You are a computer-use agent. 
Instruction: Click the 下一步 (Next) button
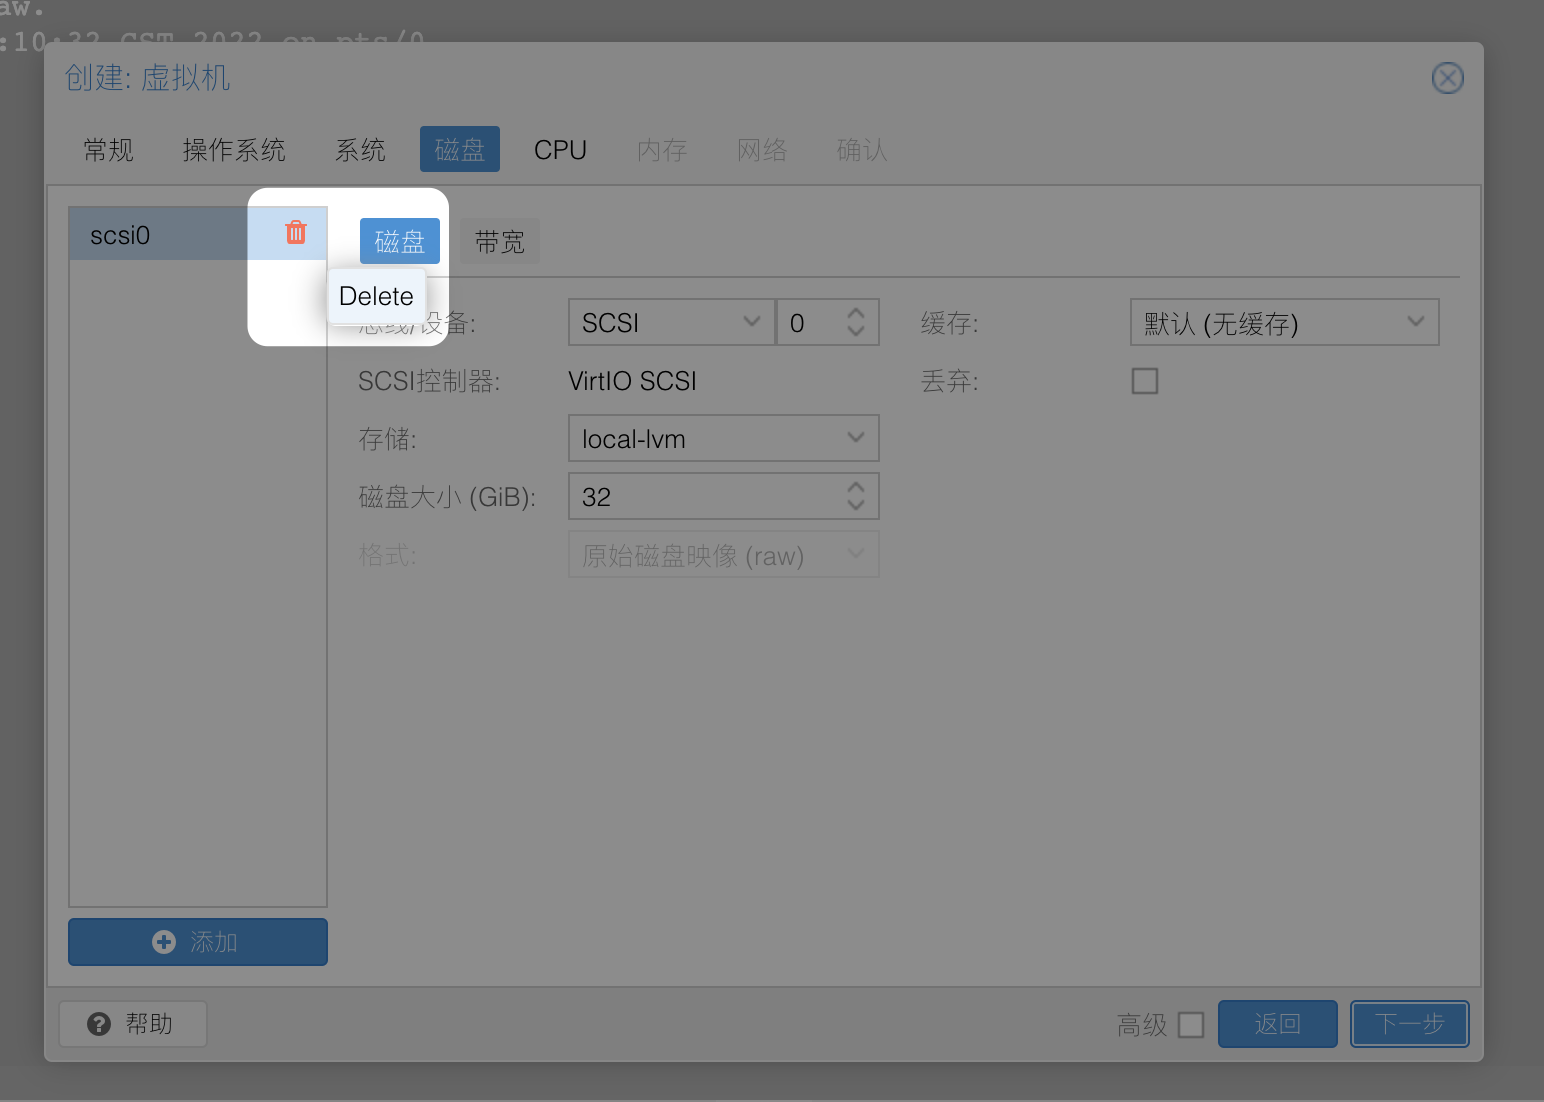pos(1409,1024)
